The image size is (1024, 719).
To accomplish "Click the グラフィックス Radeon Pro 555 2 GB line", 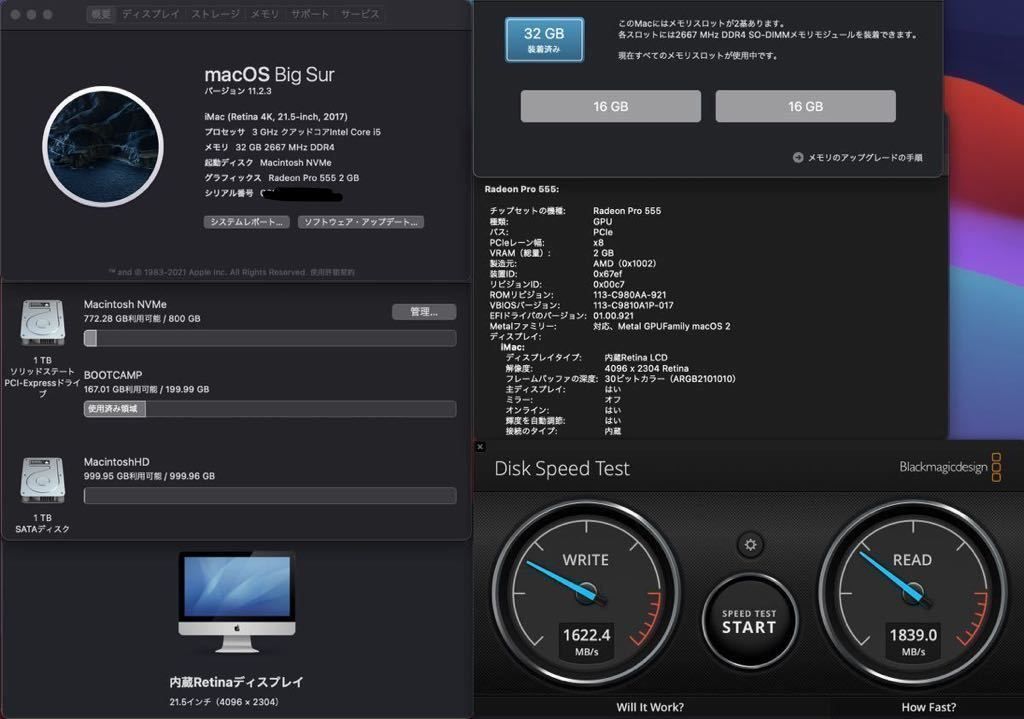I will pyautogui.click(x=281, y=178).
